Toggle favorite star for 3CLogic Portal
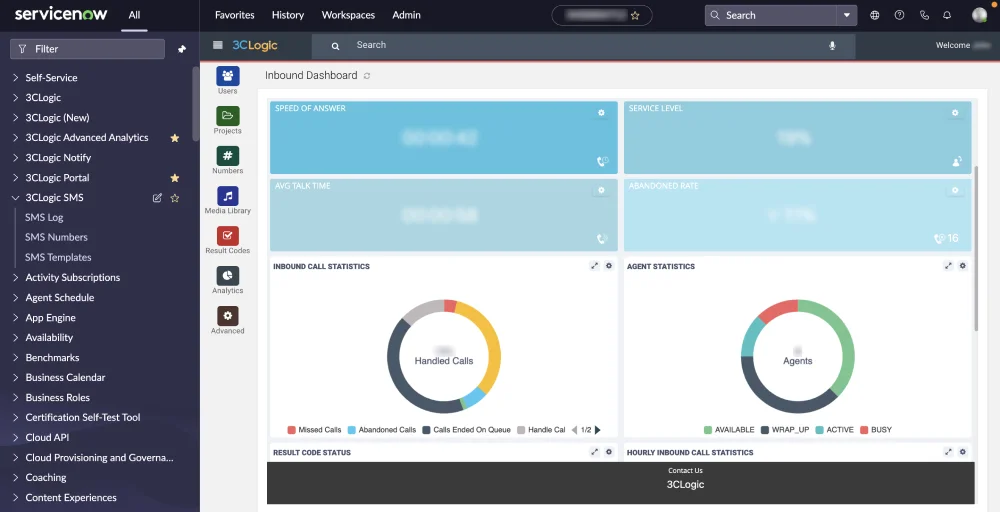 [175, 178]
